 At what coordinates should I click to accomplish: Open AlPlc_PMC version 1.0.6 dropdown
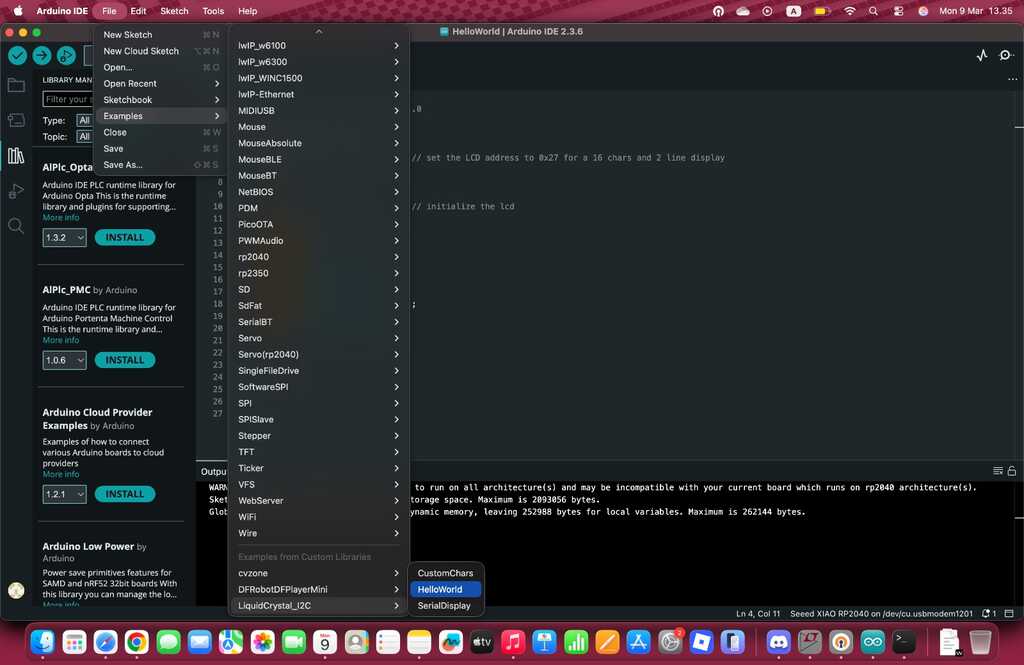[x=65, y=360]
